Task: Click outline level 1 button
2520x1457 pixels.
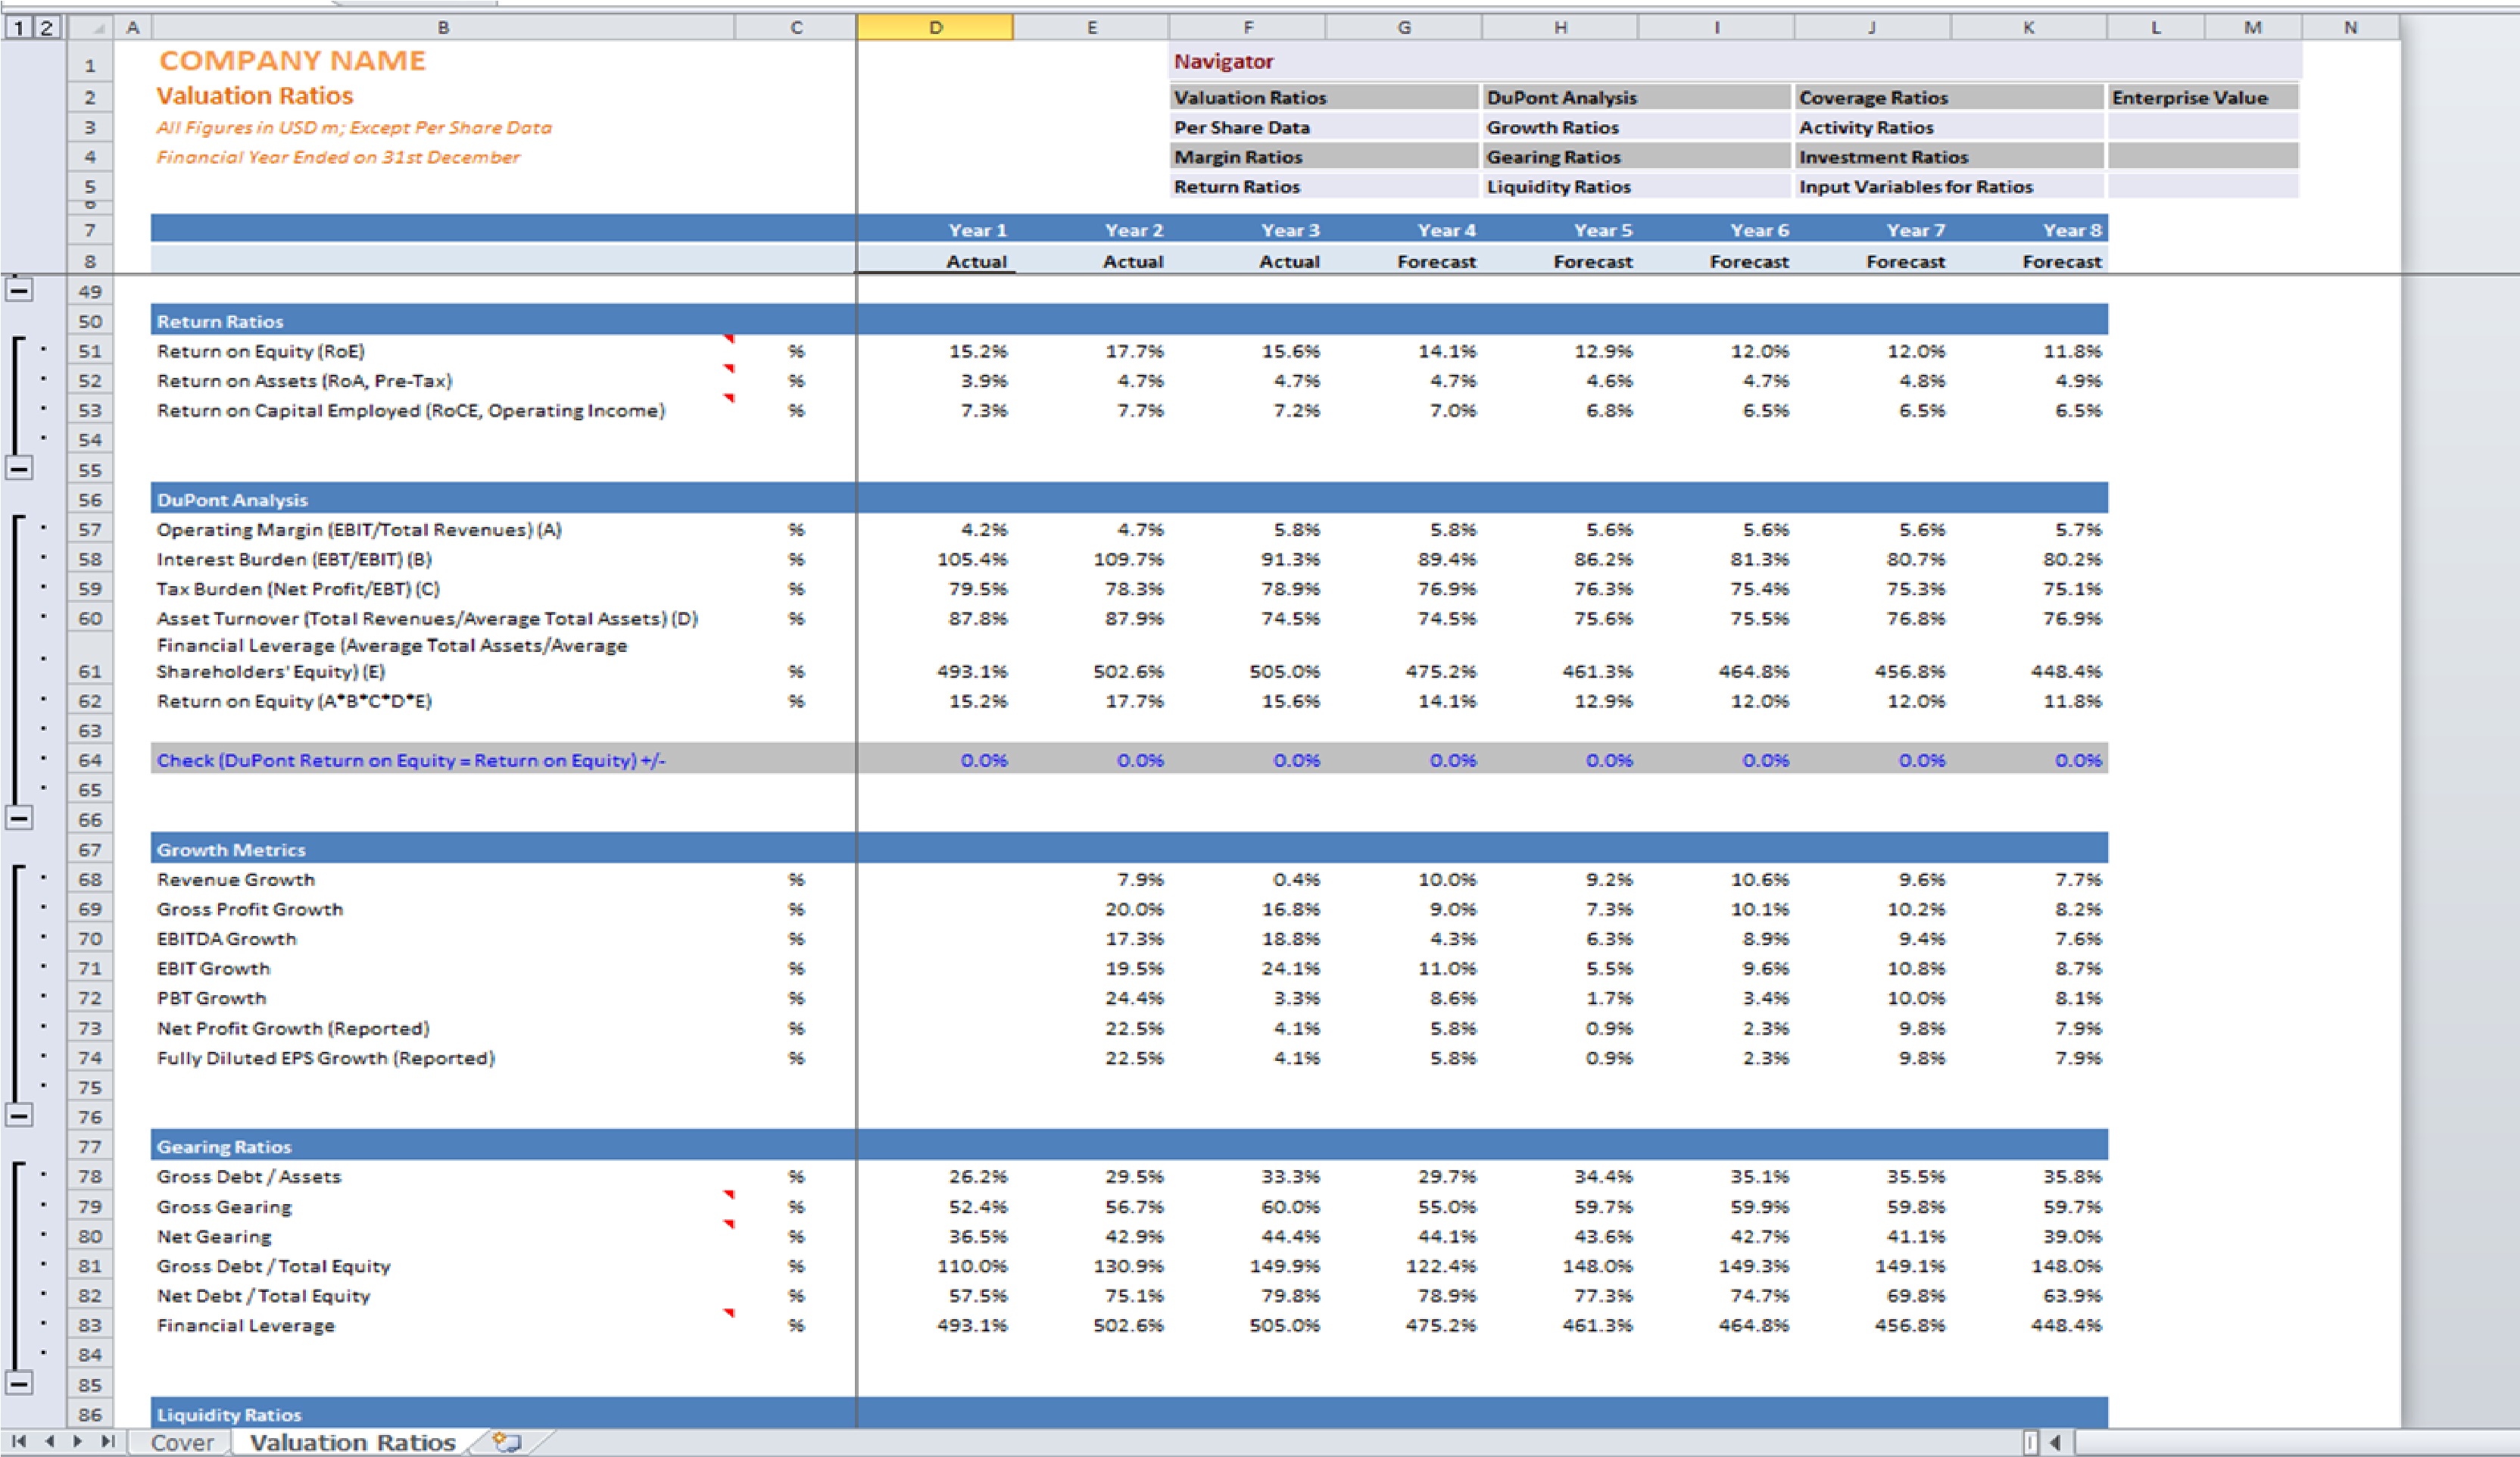Action: click(x=17, y=28)
